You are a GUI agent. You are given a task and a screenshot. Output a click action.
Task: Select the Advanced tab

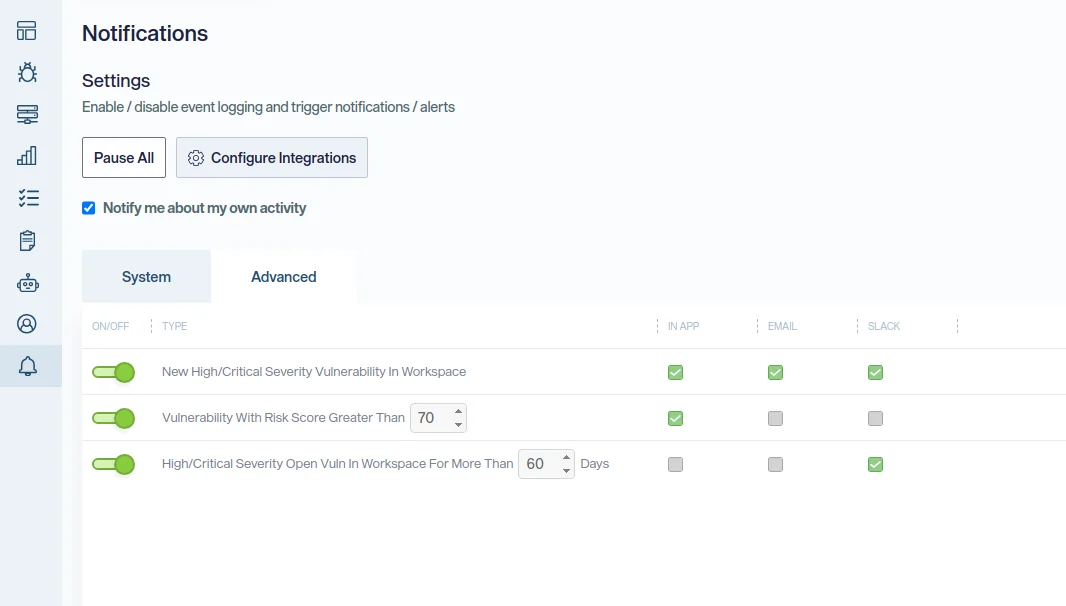(x=283, y=277)
